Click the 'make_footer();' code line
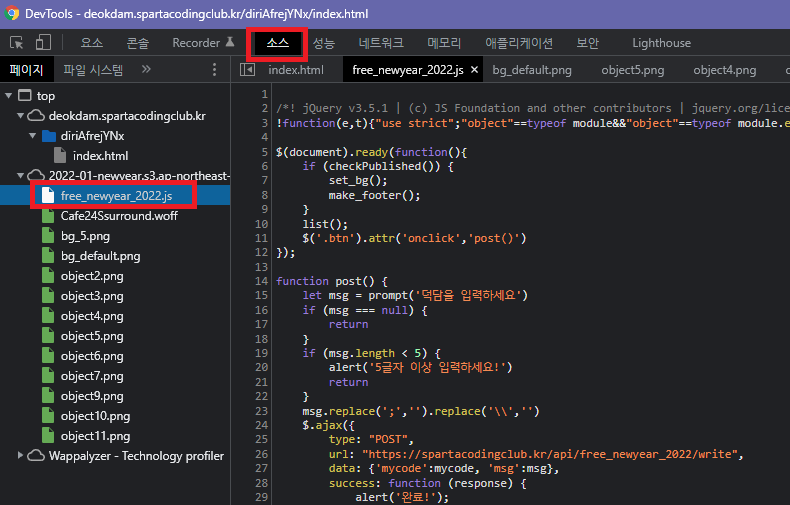Image resolution: width=790 pixels, height=505 pixels. point(374,195)
